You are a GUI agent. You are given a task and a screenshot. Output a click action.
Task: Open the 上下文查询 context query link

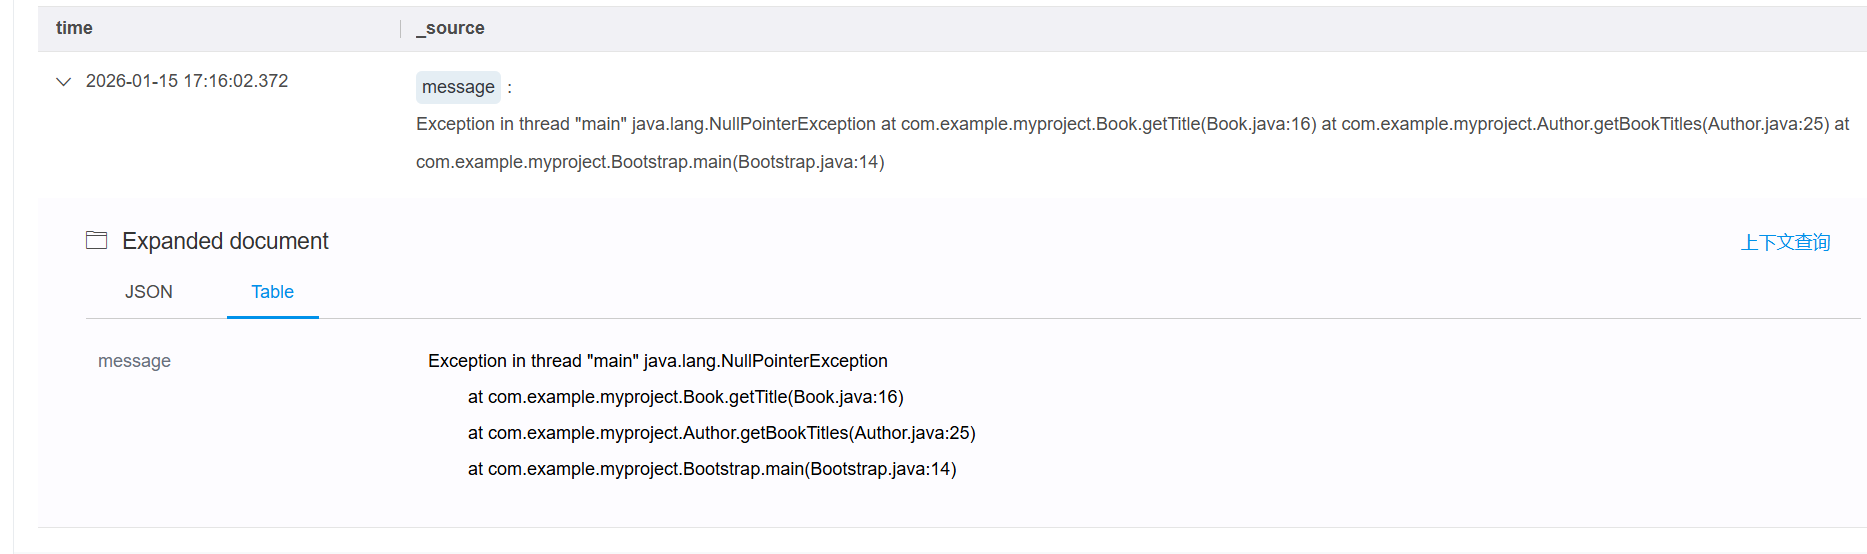[x=1785, y=242]
